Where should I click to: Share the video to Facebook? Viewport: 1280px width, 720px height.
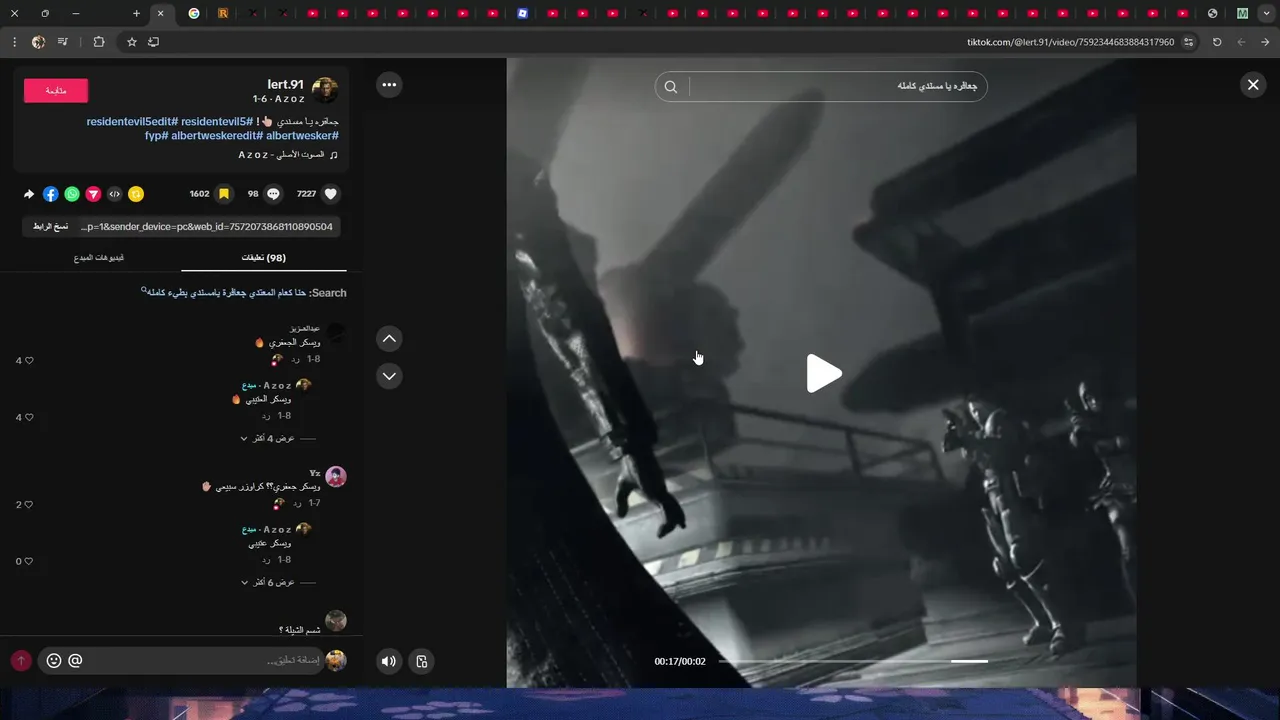coord(51,194)
